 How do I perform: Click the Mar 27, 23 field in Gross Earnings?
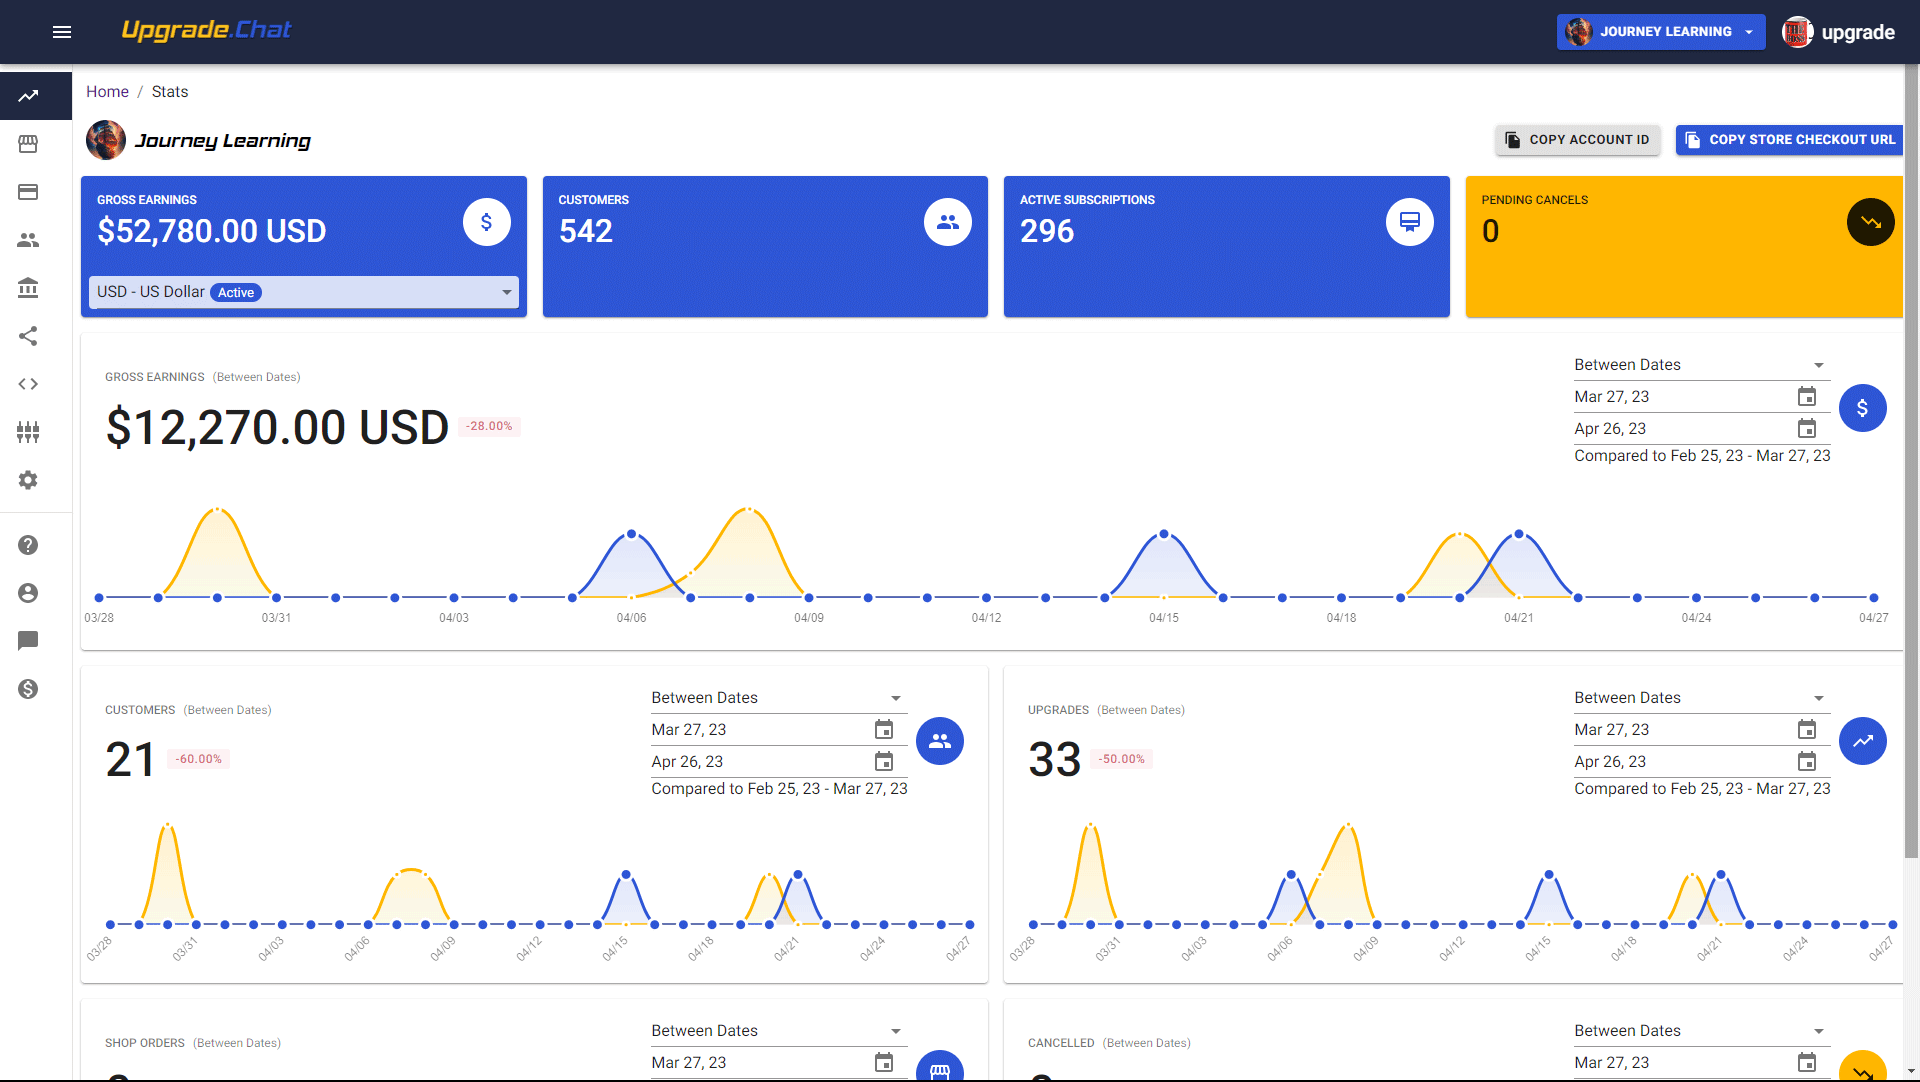coord(1702,397)
